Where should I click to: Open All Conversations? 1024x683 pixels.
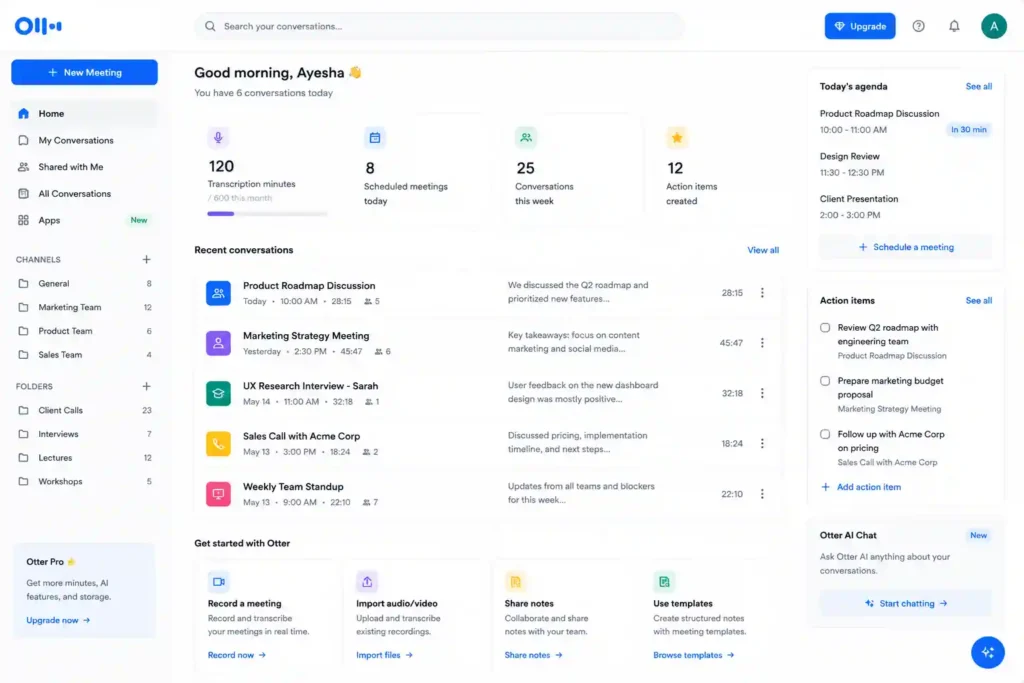pyautogui.click(x=84, y=194)
